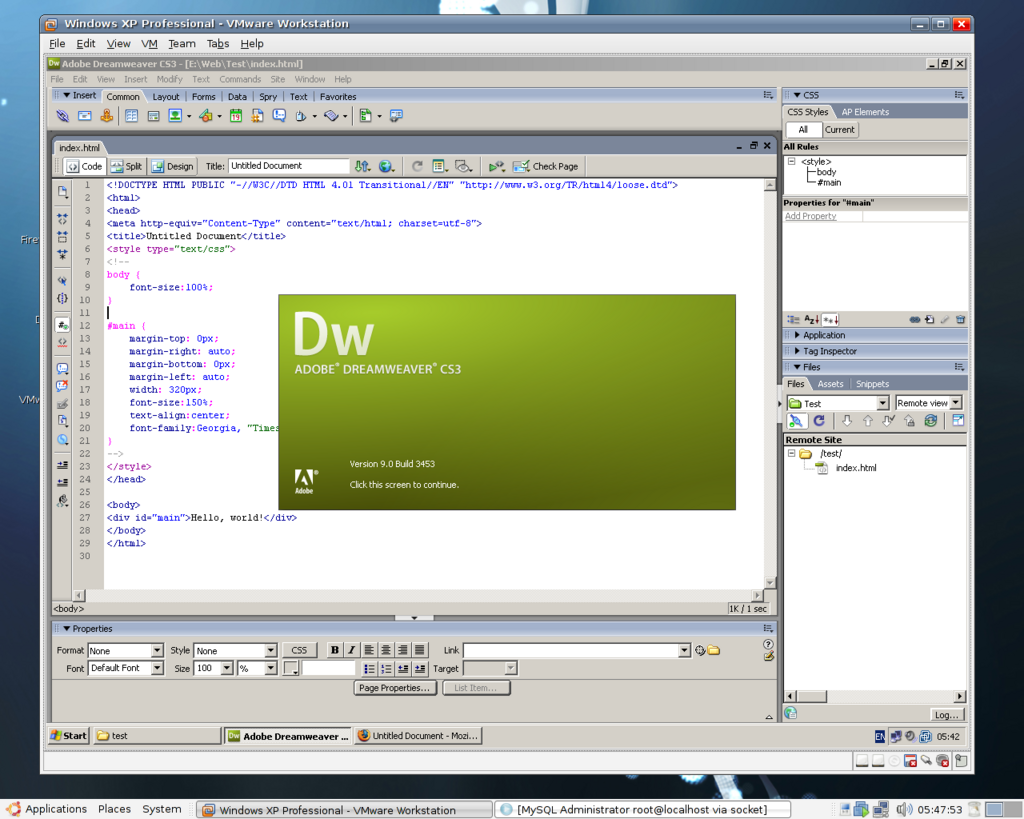Preview in browser using the globe icon

tap(385, 166)
